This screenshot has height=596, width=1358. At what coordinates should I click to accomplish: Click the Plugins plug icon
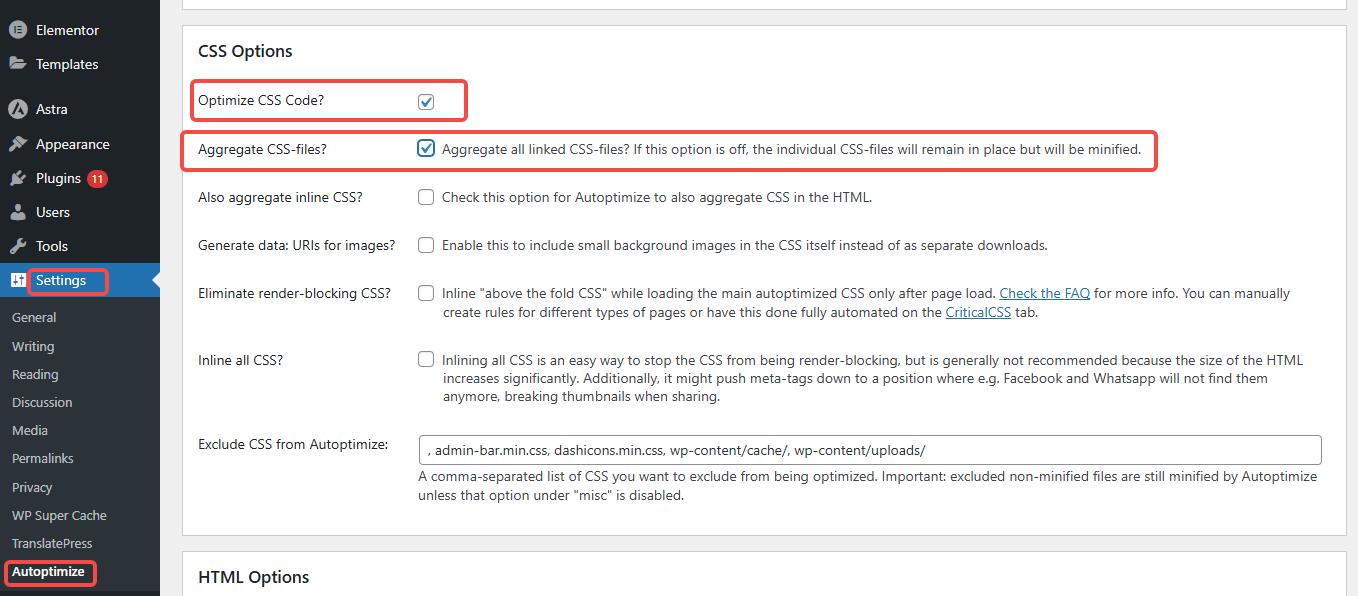tap(17, 178)
